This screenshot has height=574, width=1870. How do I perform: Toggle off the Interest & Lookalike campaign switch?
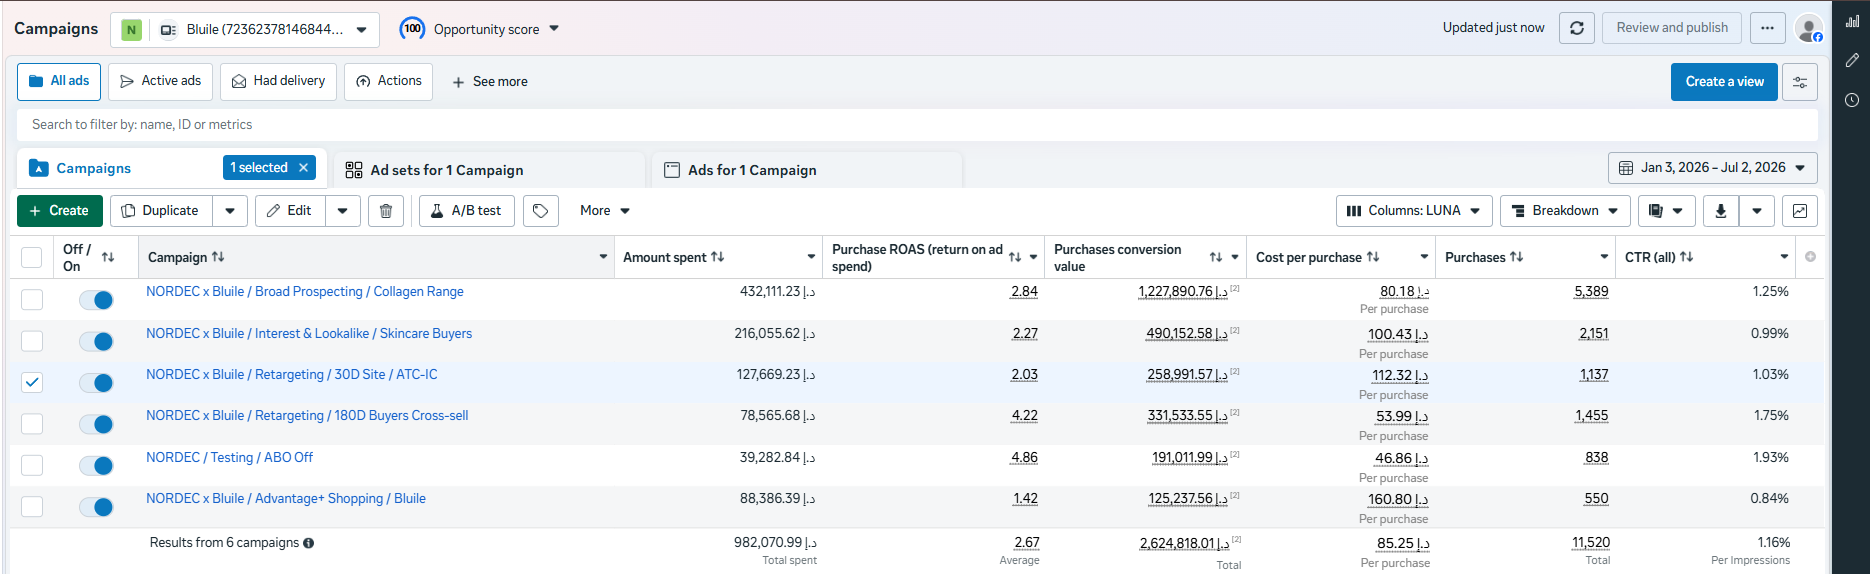click(96, 341)
